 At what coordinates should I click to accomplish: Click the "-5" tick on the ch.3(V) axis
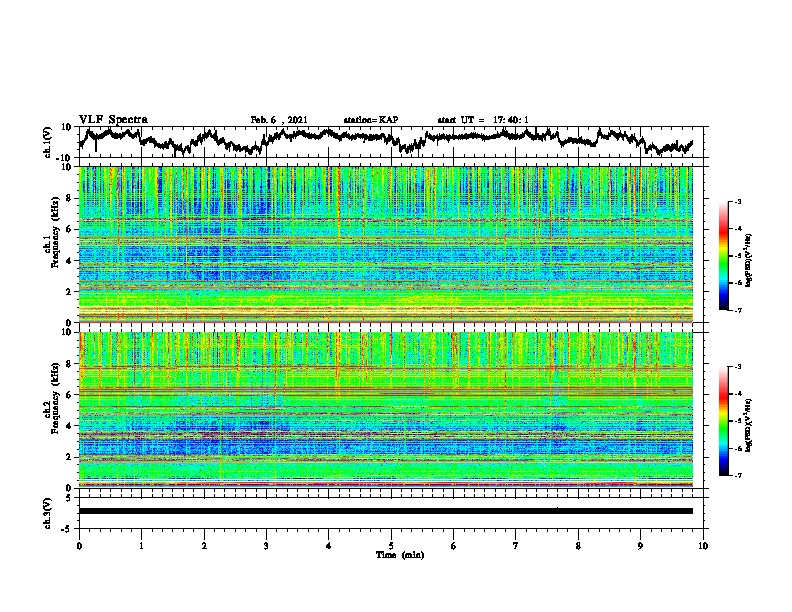pos(68,529)
